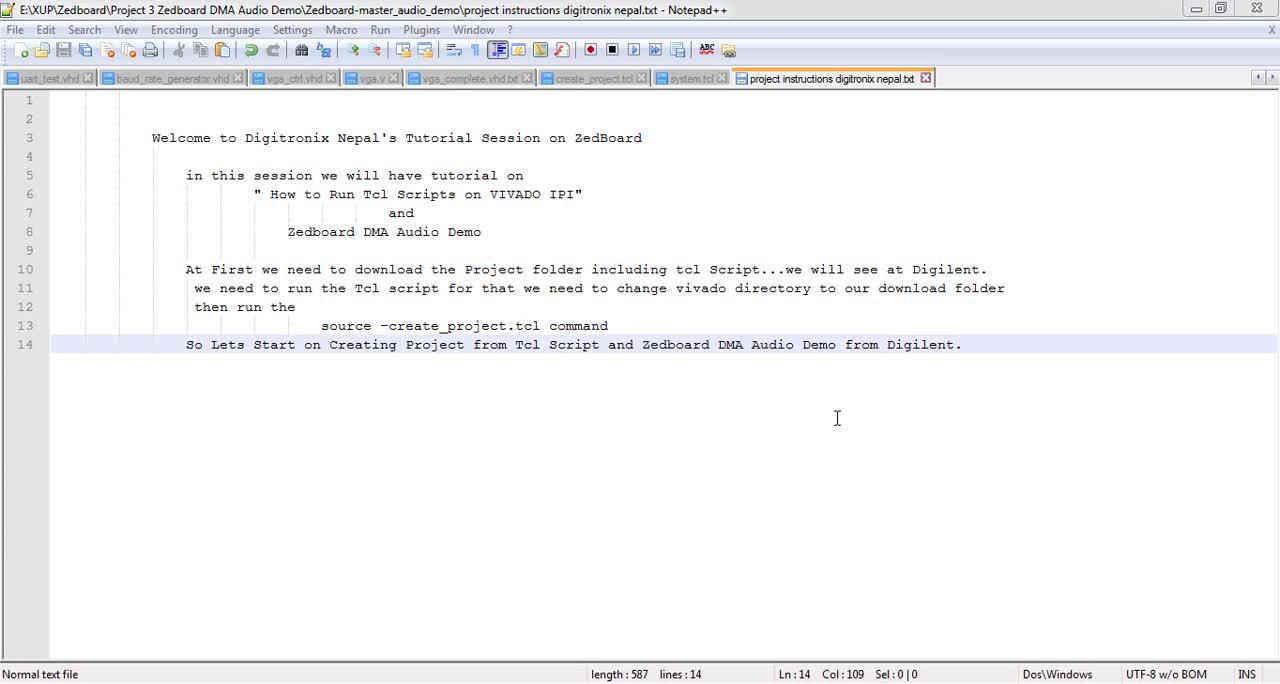Viewport: 1280px width, 684px height.
Task: Click the Close All toolbar icon
Action: 128,50
